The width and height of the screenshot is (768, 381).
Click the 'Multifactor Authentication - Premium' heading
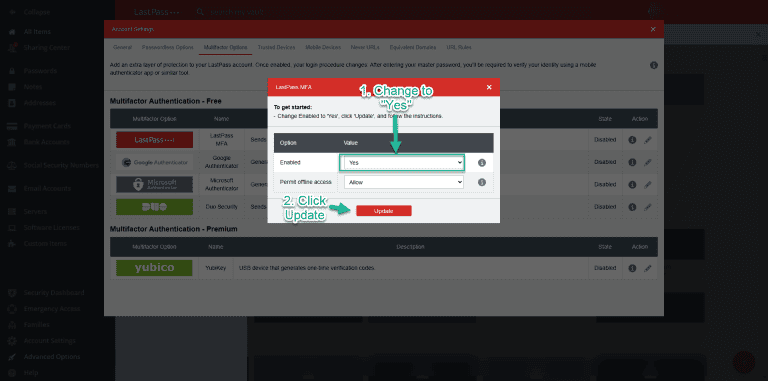point(173,229)
